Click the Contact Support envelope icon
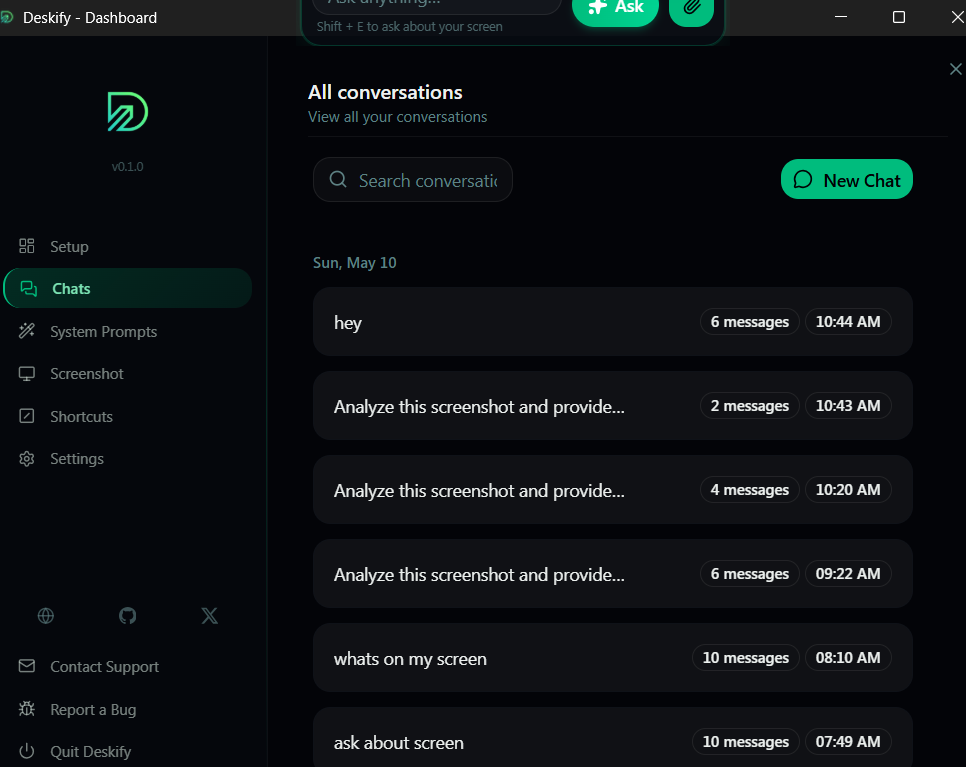 coord(26,666)
